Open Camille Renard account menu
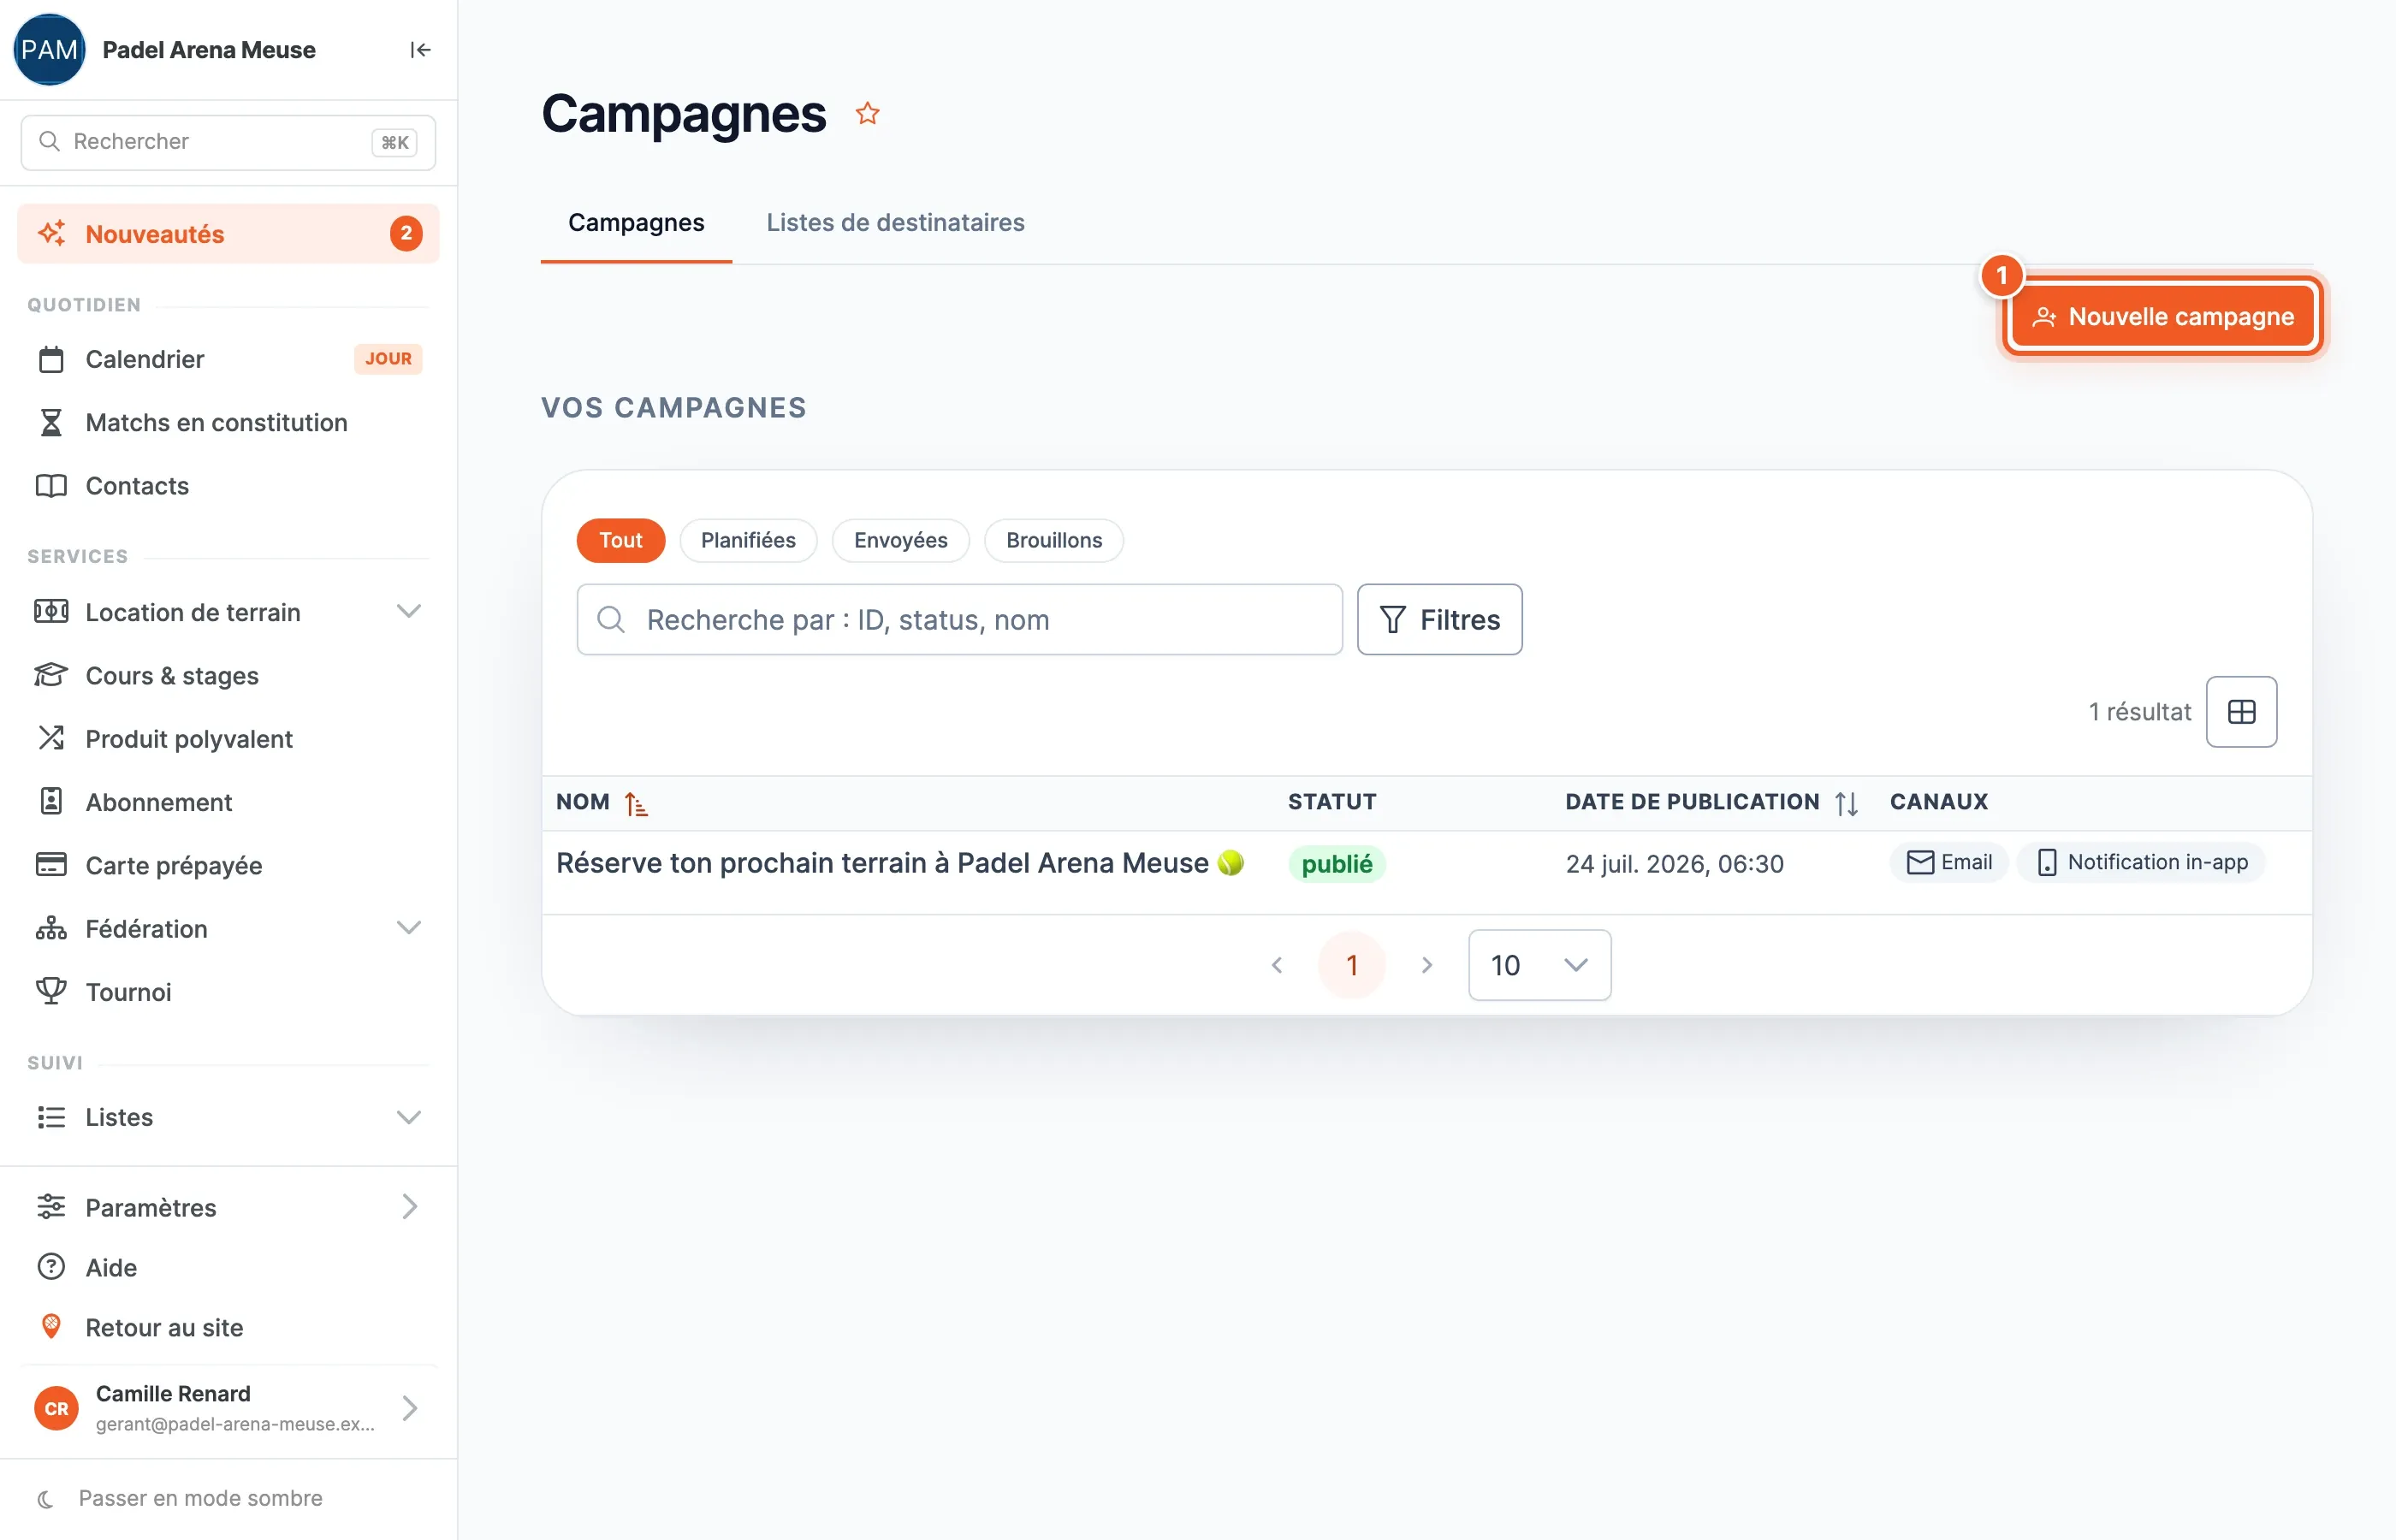Image resolution: width=2396 pixels, height=1540 pixels. coord(228,1408)
